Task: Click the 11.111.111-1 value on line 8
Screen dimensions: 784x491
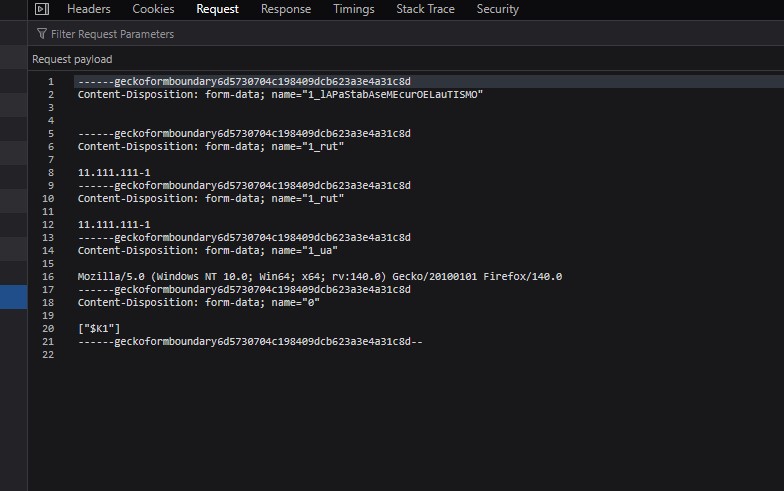Action: pyautogui.click(x=114, y=172)
